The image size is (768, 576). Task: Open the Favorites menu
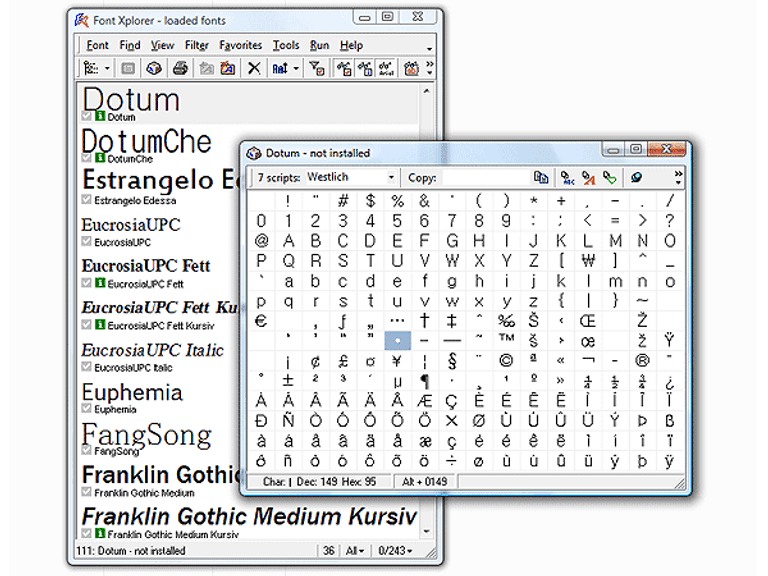(240, 45)
